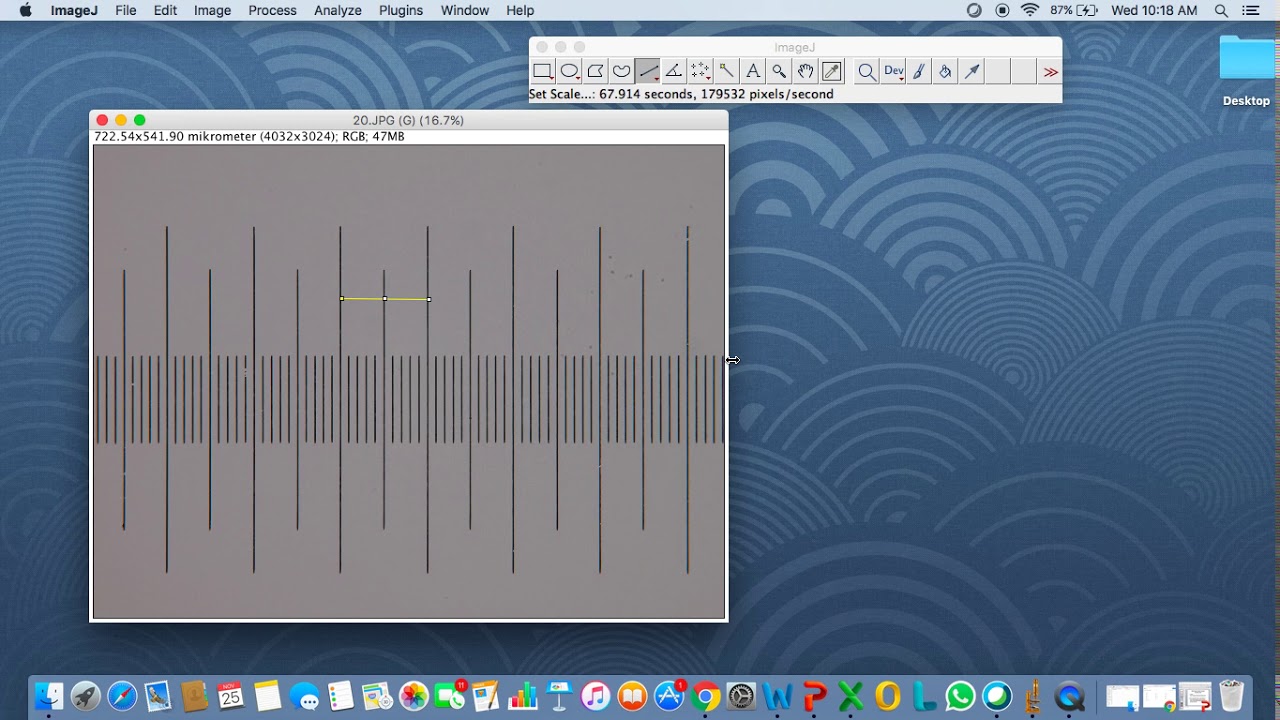Open Mail stamp icon in Dock
Viewport: 1280px width, 720px height.
(x=158, y=695)
